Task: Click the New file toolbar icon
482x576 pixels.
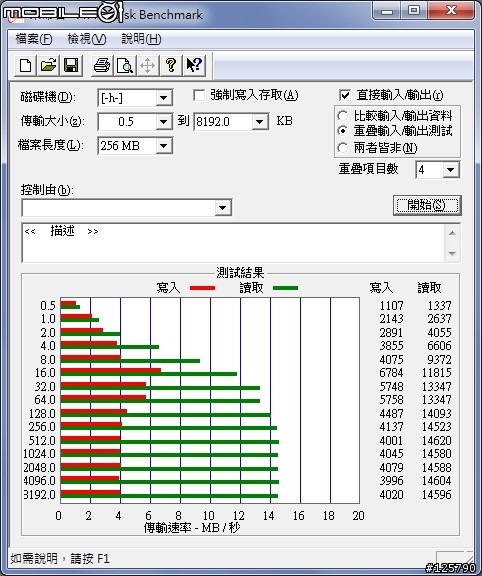Action: [25, 66]
